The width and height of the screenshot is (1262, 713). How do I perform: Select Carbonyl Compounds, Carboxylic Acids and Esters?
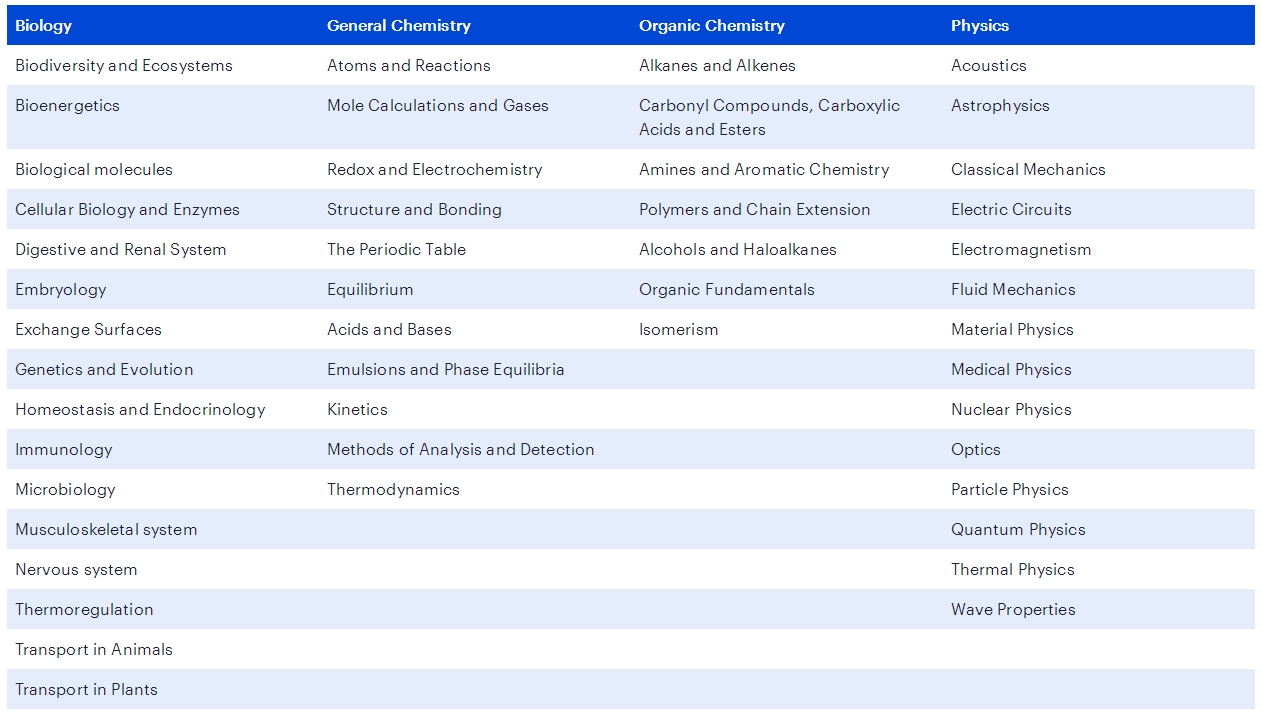tap(769, 118)
